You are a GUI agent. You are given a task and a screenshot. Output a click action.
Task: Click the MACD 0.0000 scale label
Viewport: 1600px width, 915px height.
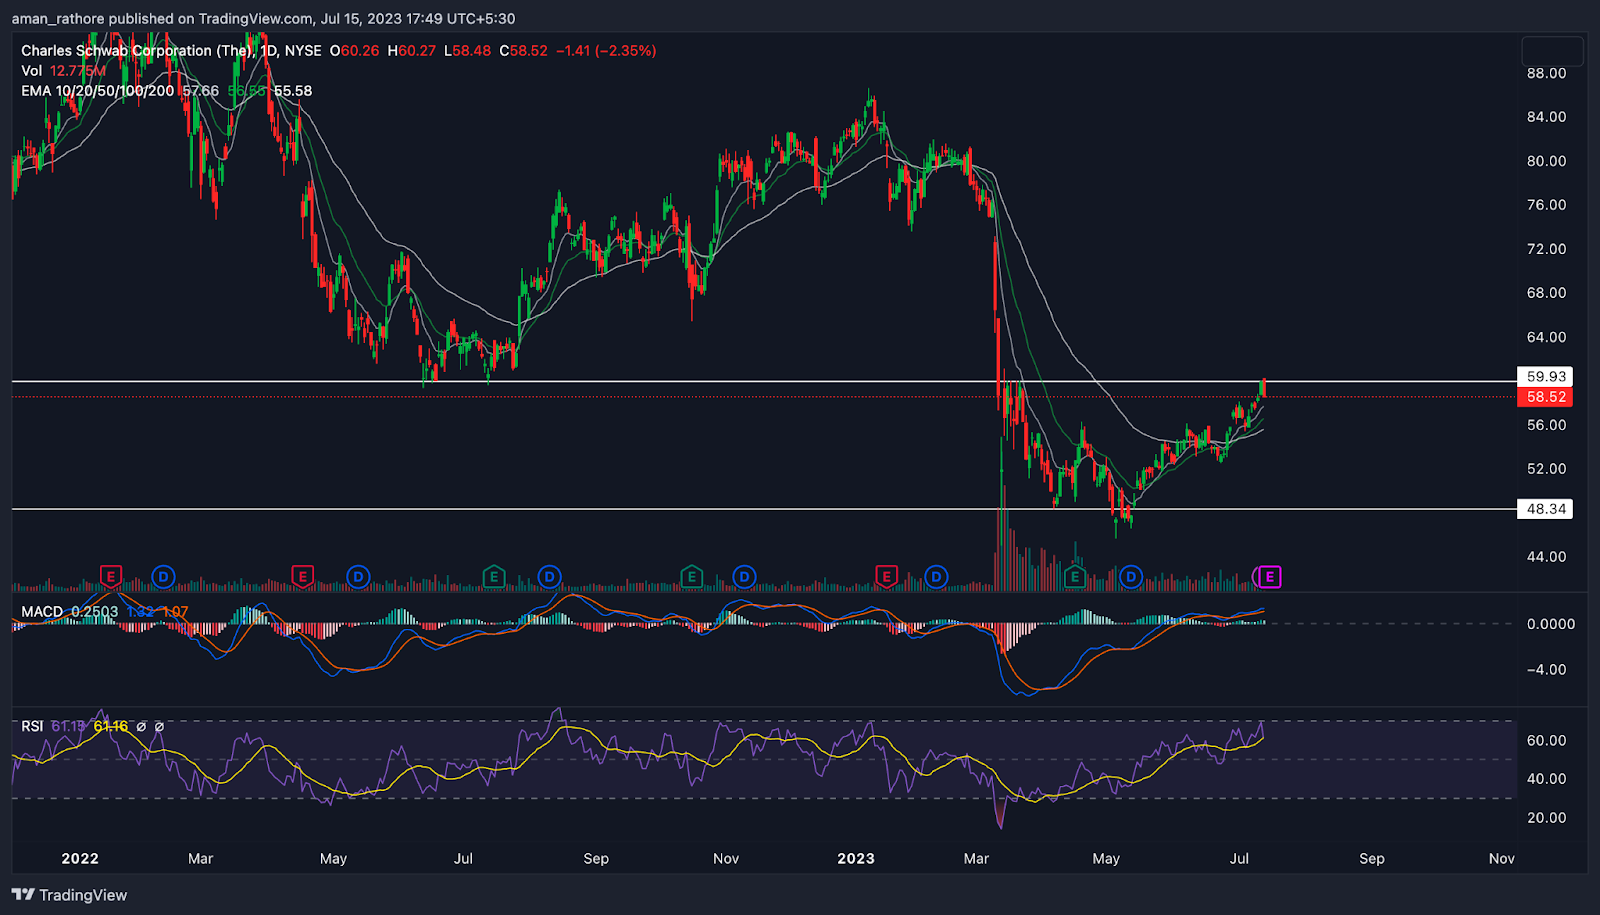coord(1551,624)
